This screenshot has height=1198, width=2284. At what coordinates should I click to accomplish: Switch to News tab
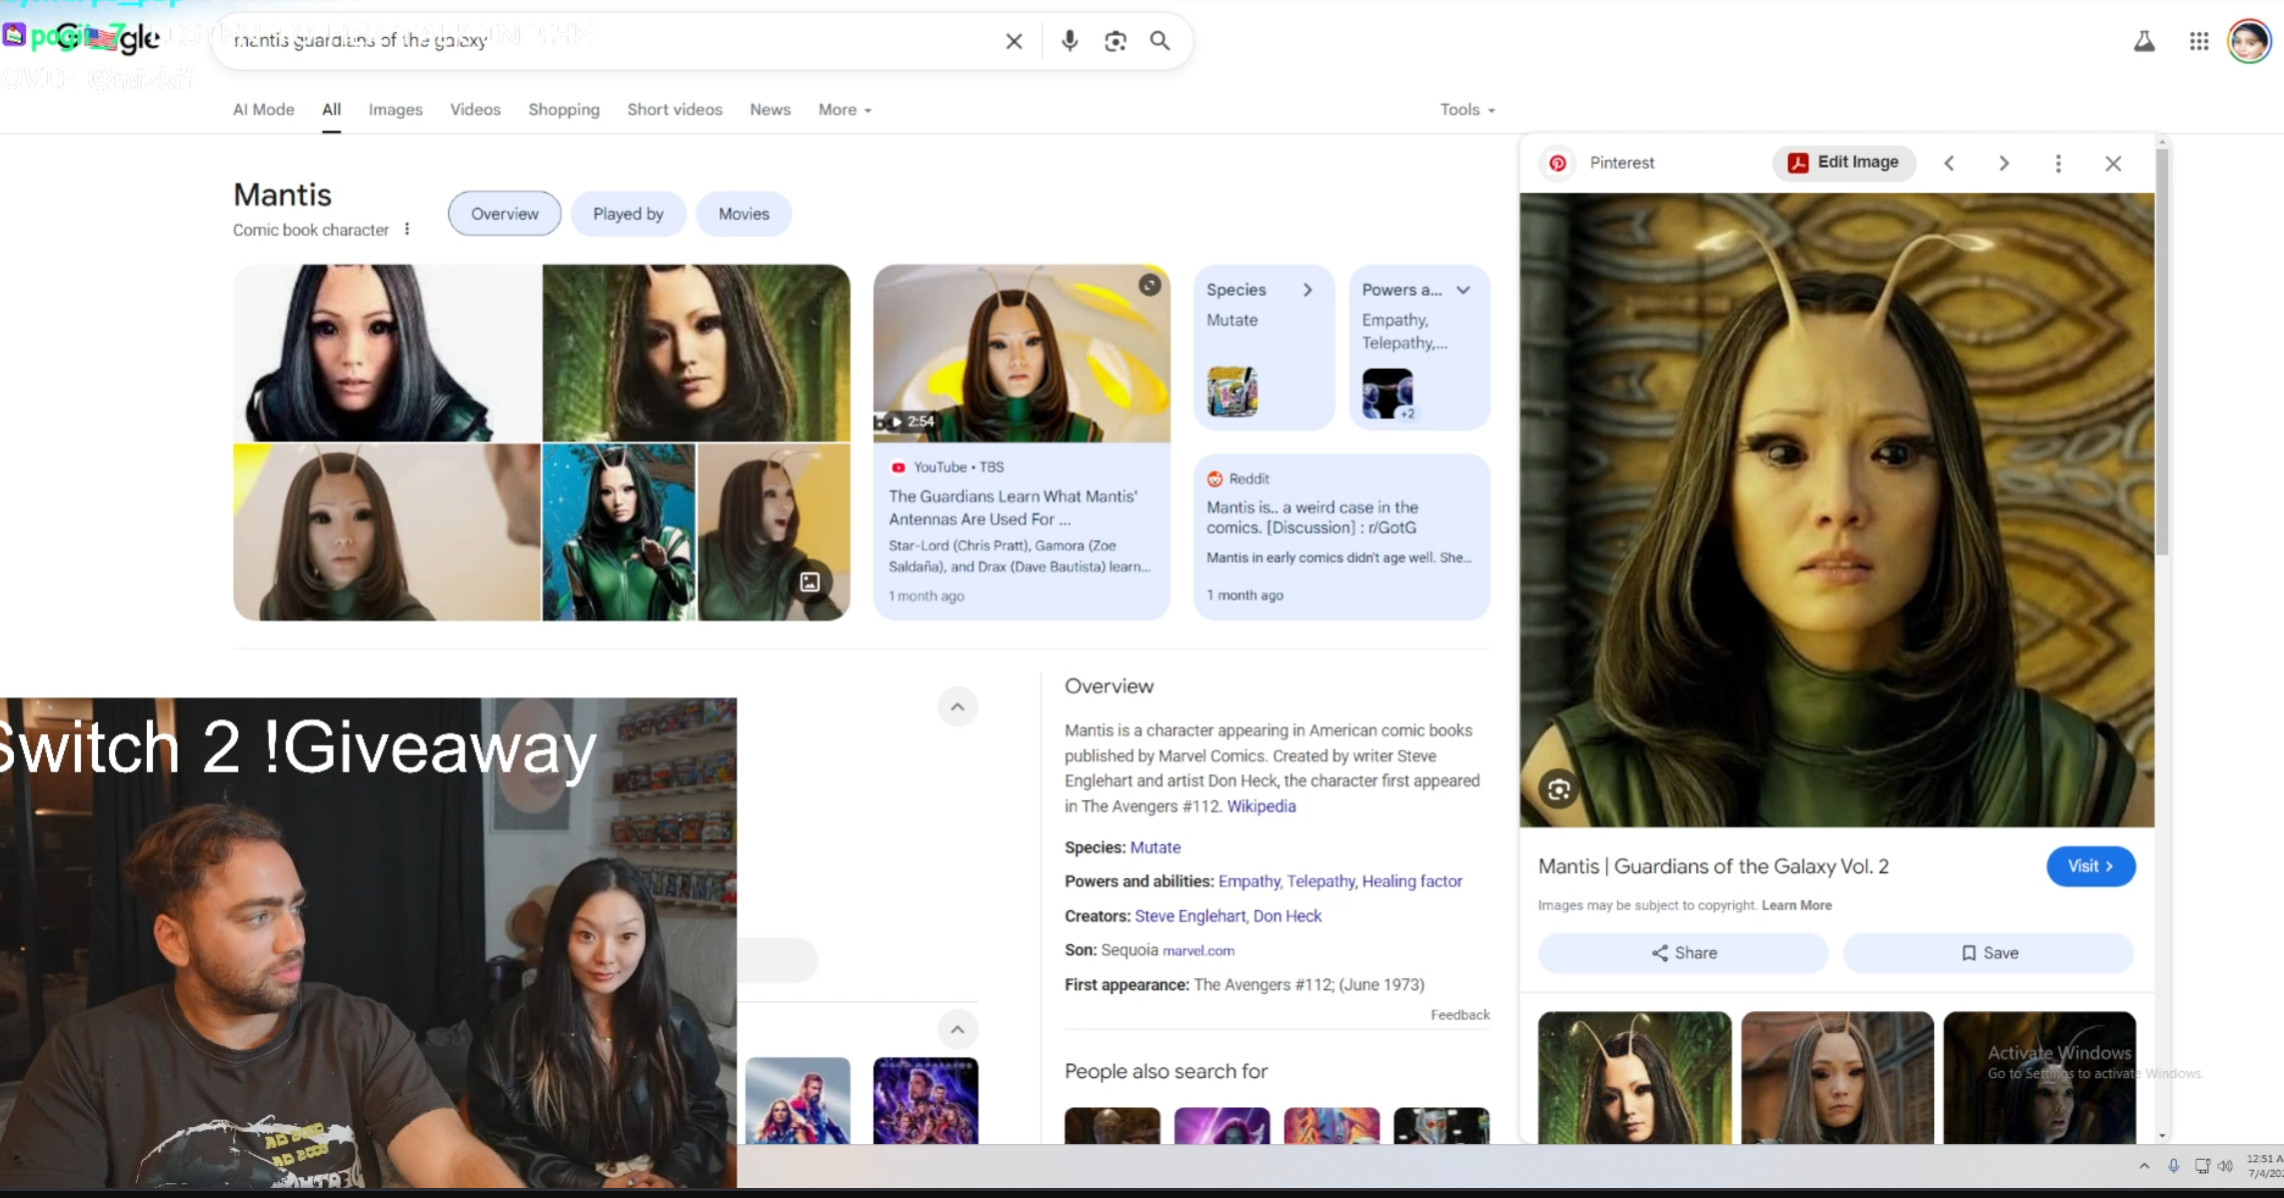770,110
